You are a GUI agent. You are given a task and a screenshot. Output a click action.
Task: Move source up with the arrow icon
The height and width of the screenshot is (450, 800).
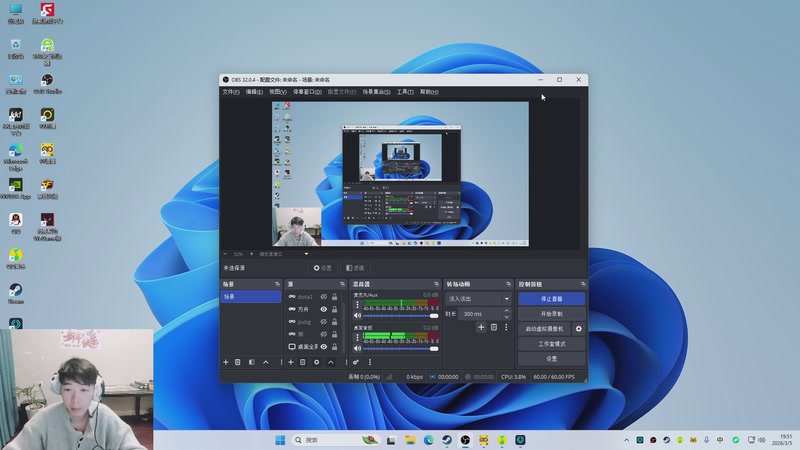[331, 362]
